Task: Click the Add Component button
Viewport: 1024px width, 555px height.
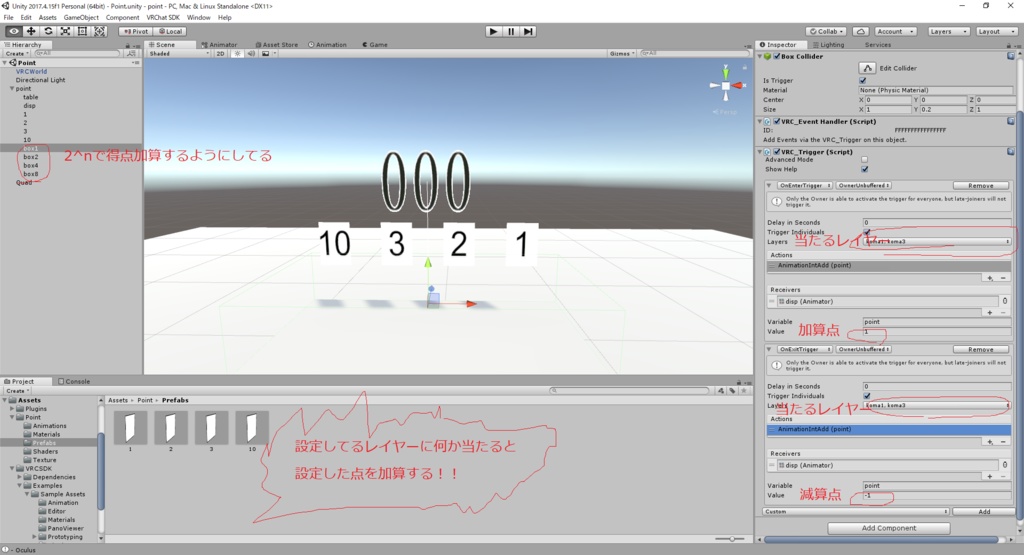Action: [889, 528]
